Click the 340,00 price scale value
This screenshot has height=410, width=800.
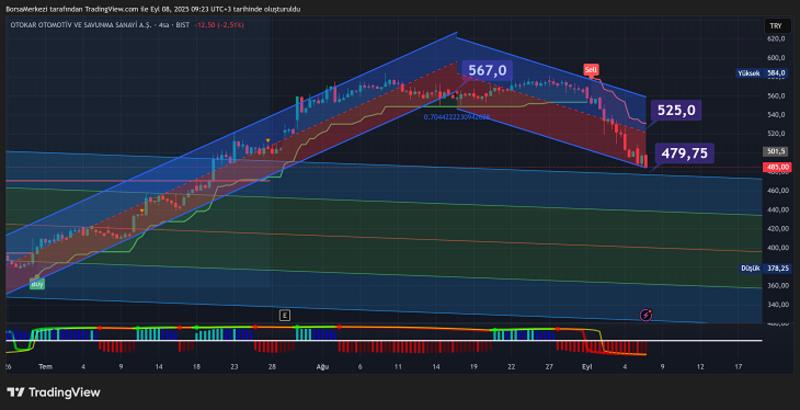[776, 305]
